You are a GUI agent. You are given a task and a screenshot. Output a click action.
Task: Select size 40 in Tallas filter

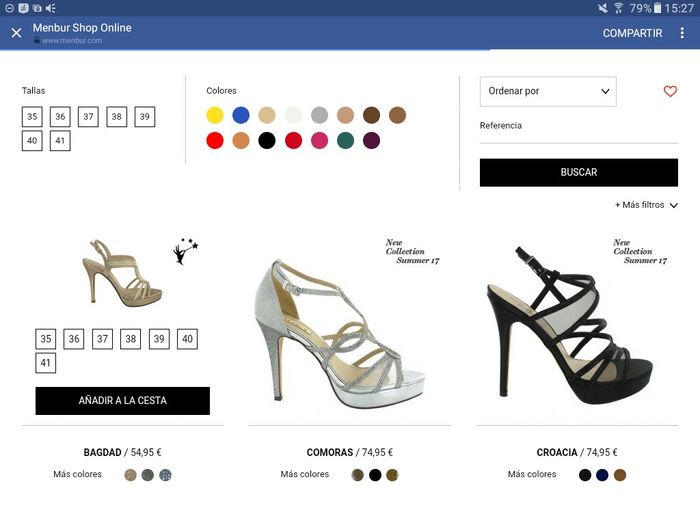pos(32,141)
